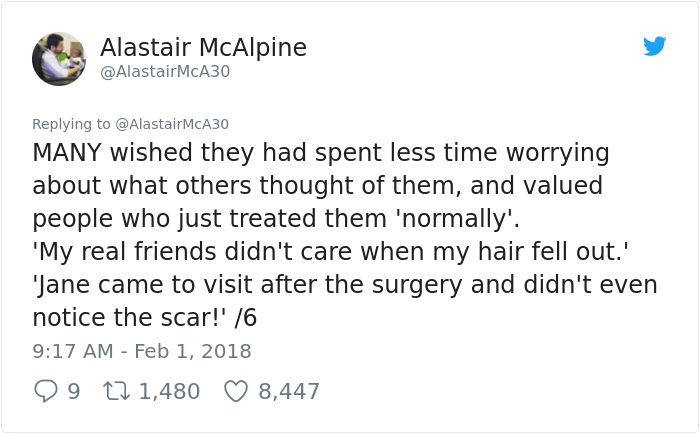View the 8,447 likes count

click(289, 390)
